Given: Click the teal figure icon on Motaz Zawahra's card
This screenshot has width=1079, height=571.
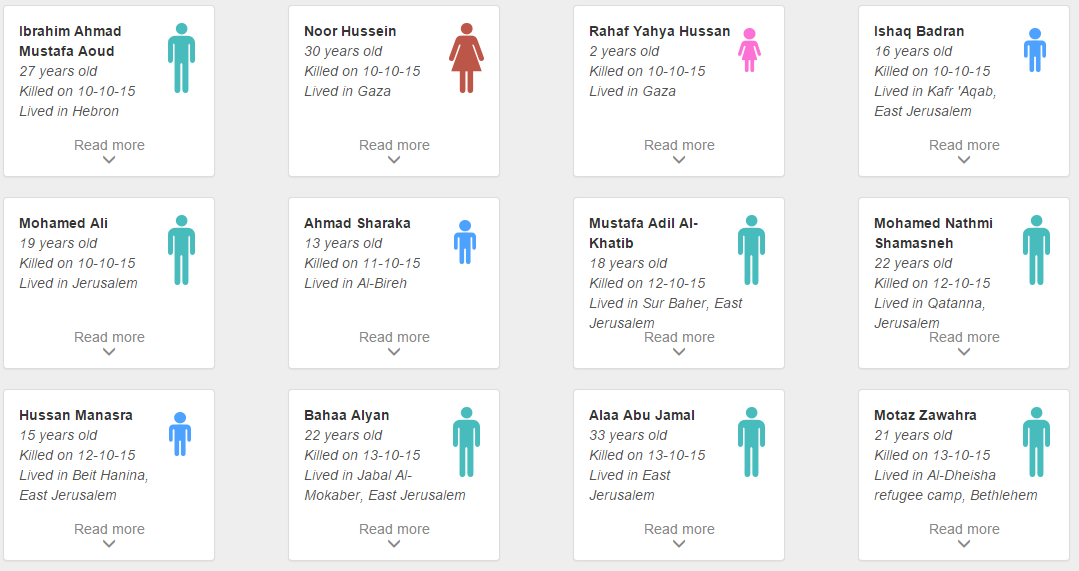Looking at the screenshot, I should click(1036, 442).
